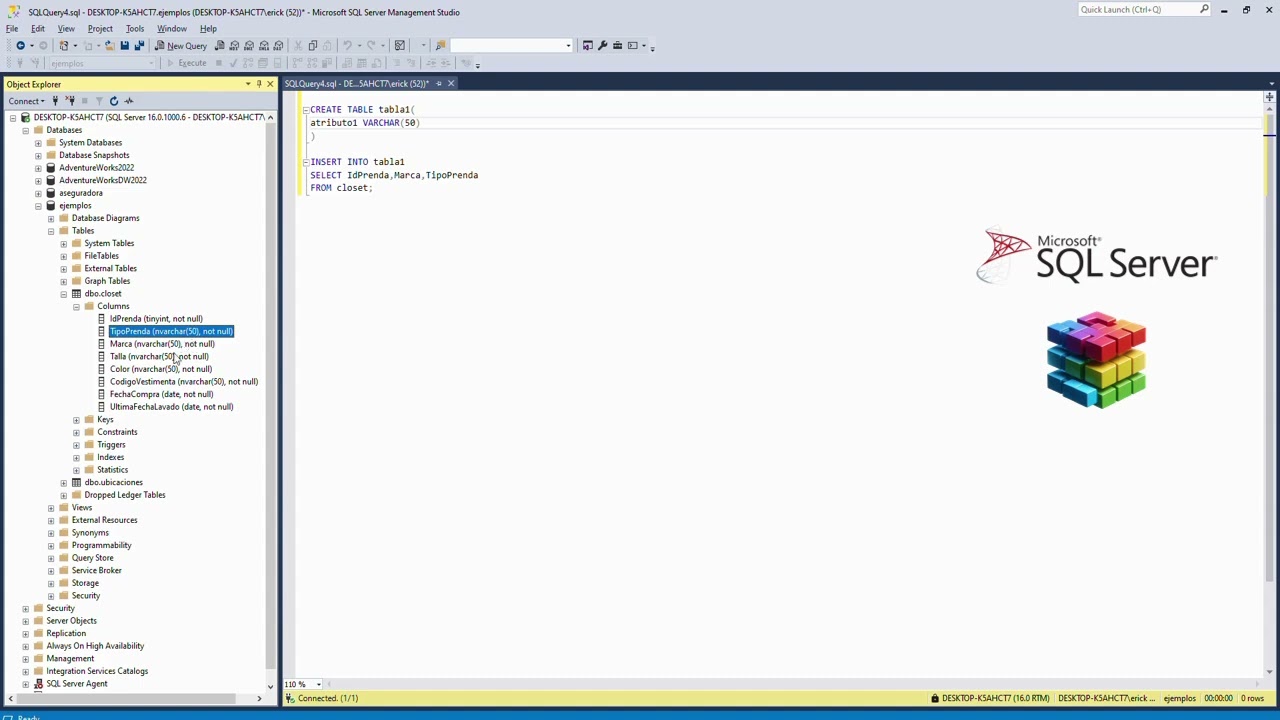Open the View menu
The height and width of the screenshot is (720, 1280).
pos(66,28)
